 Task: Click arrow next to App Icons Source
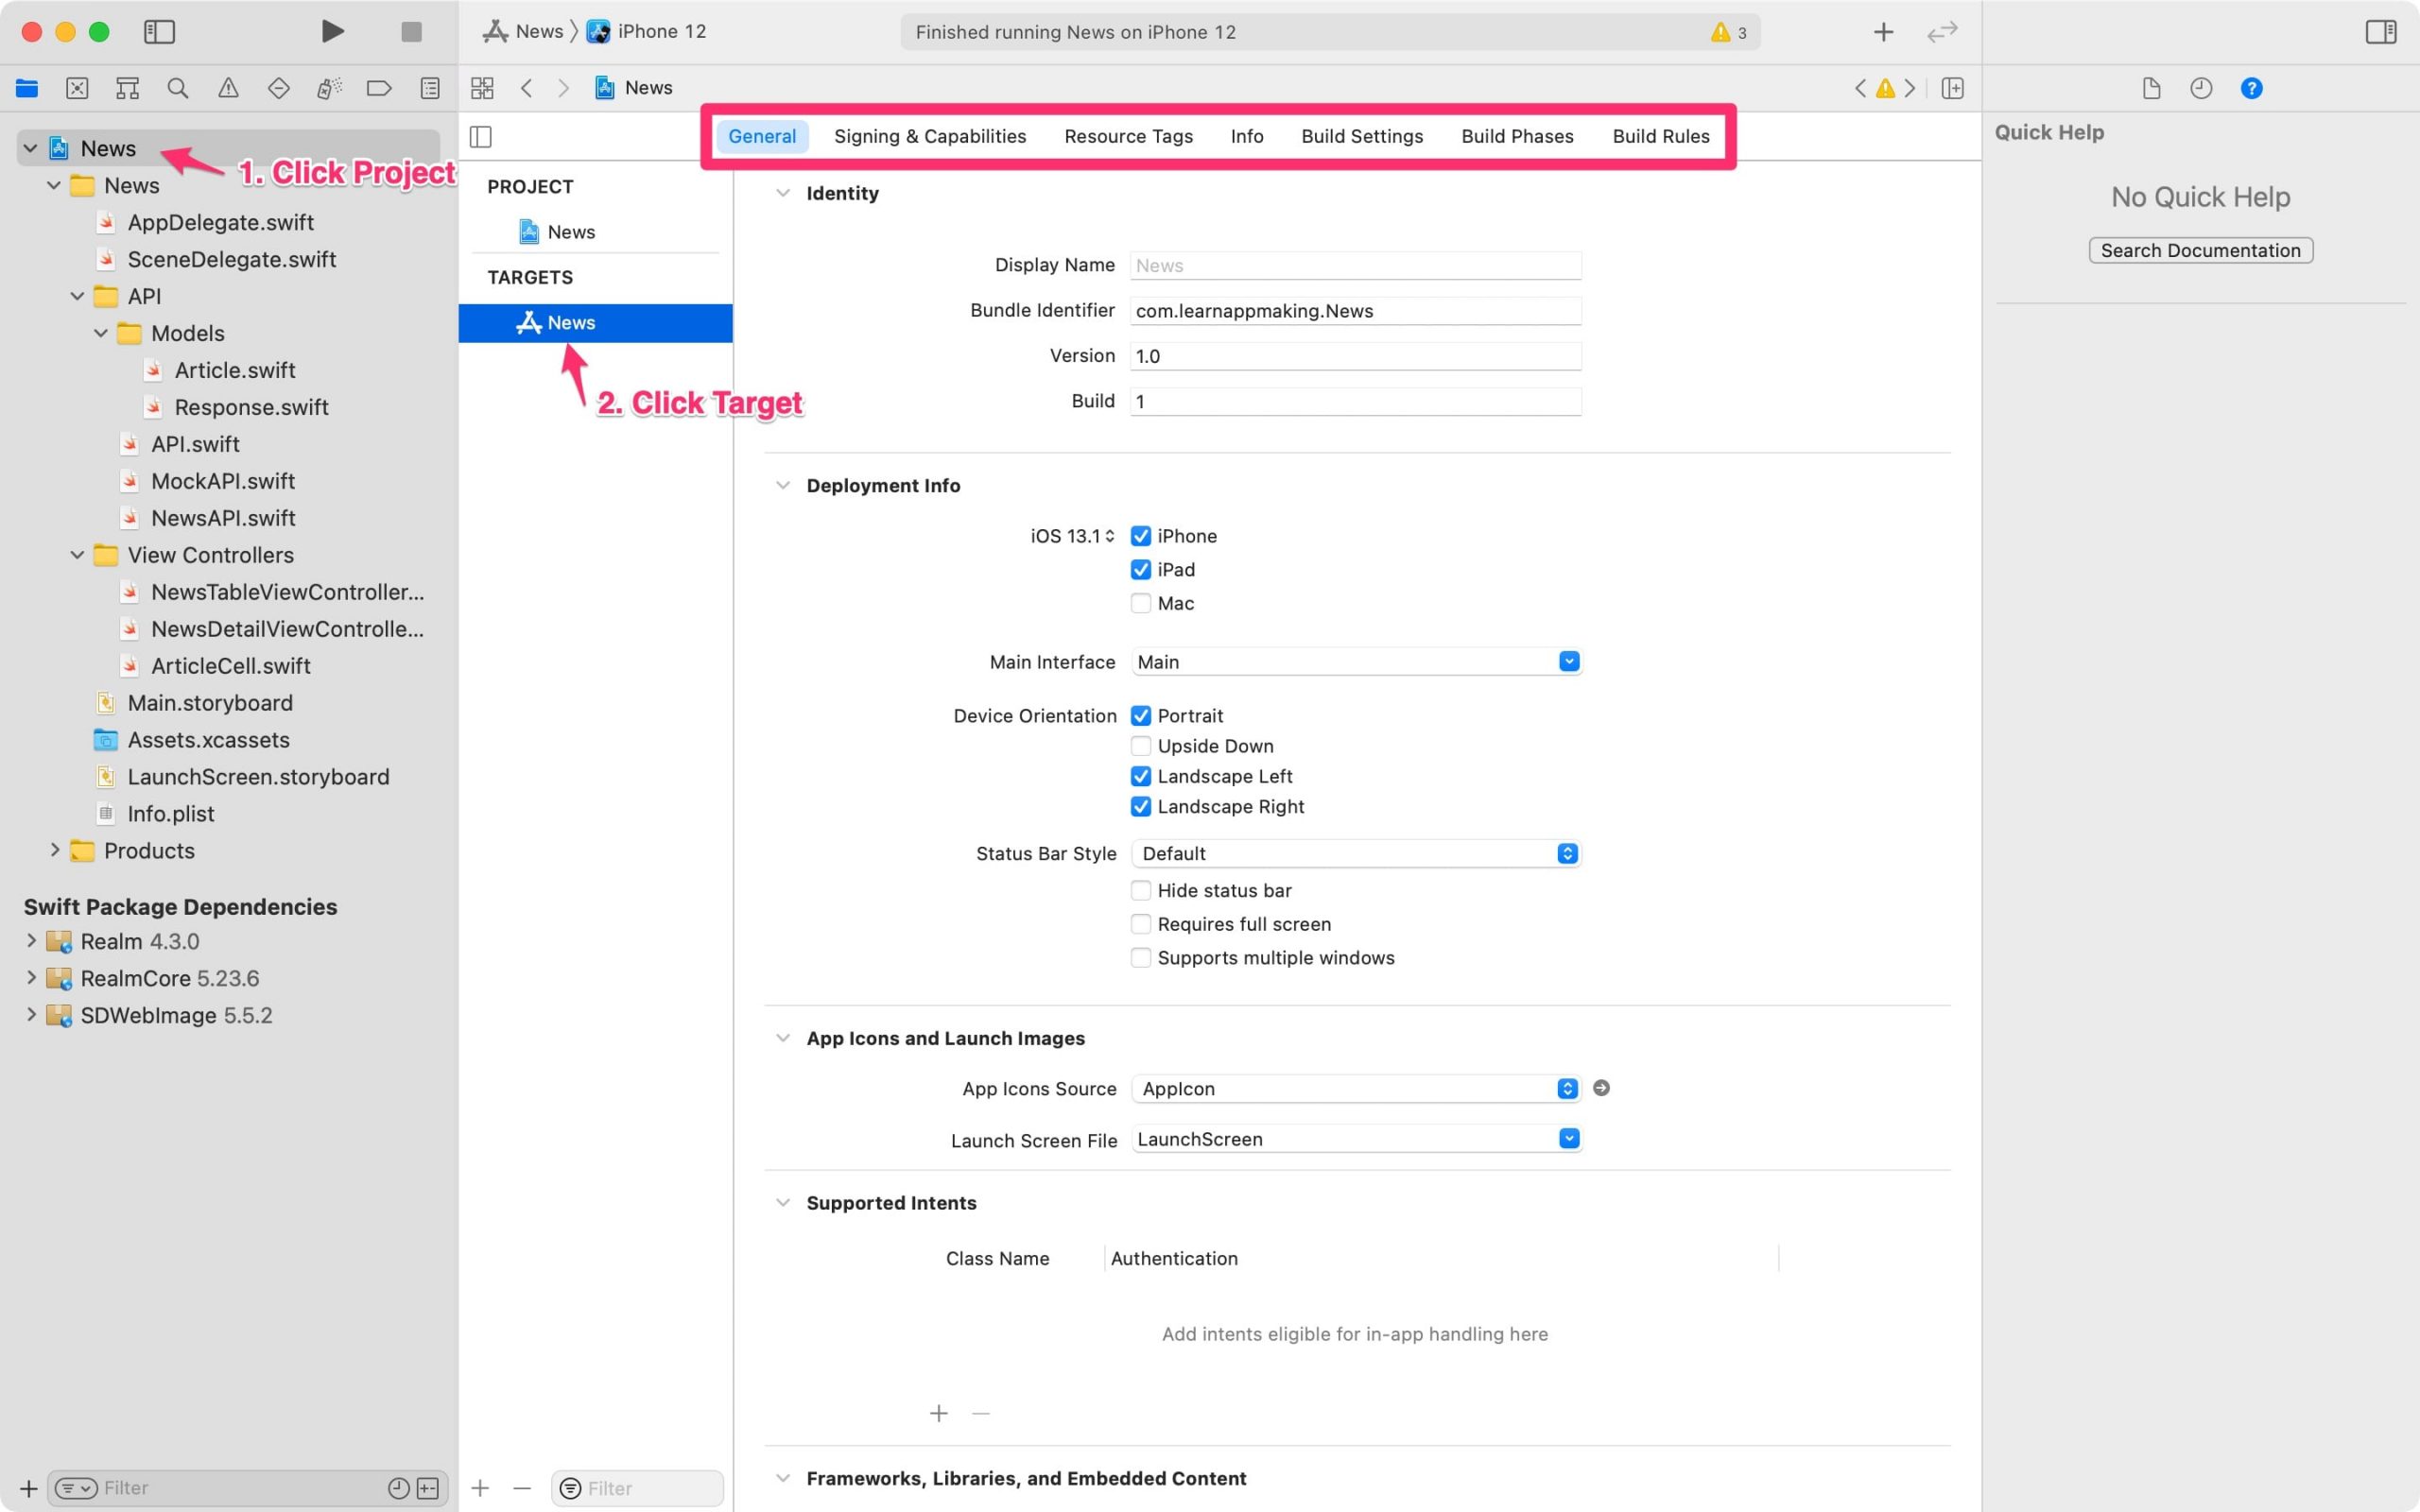1601,1088
